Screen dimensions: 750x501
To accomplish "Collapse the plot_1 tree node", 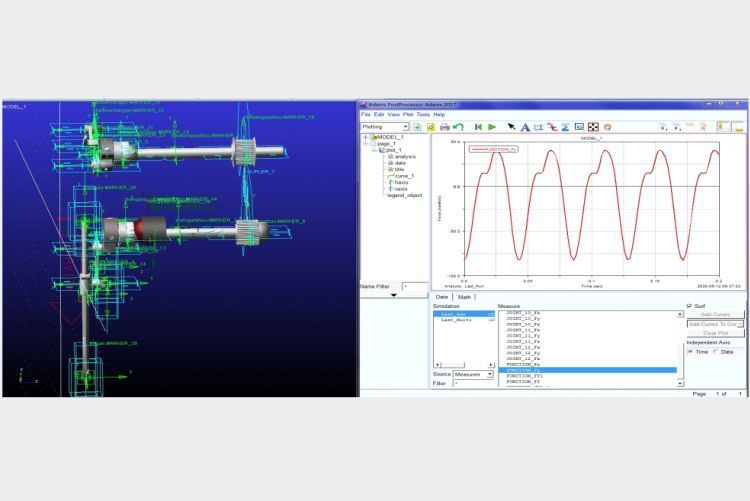I will click(x=374, y=150).
